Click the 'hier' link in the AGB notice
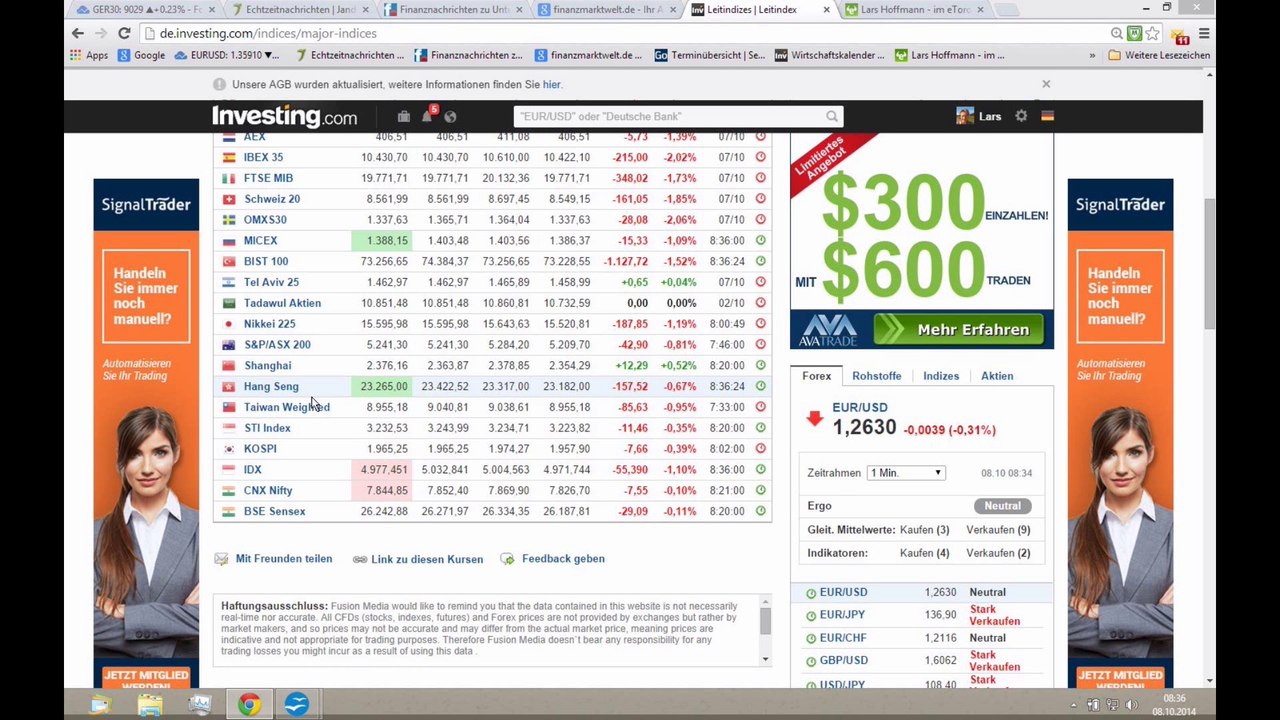The image size is (1280, 720). tap(551, 85)
